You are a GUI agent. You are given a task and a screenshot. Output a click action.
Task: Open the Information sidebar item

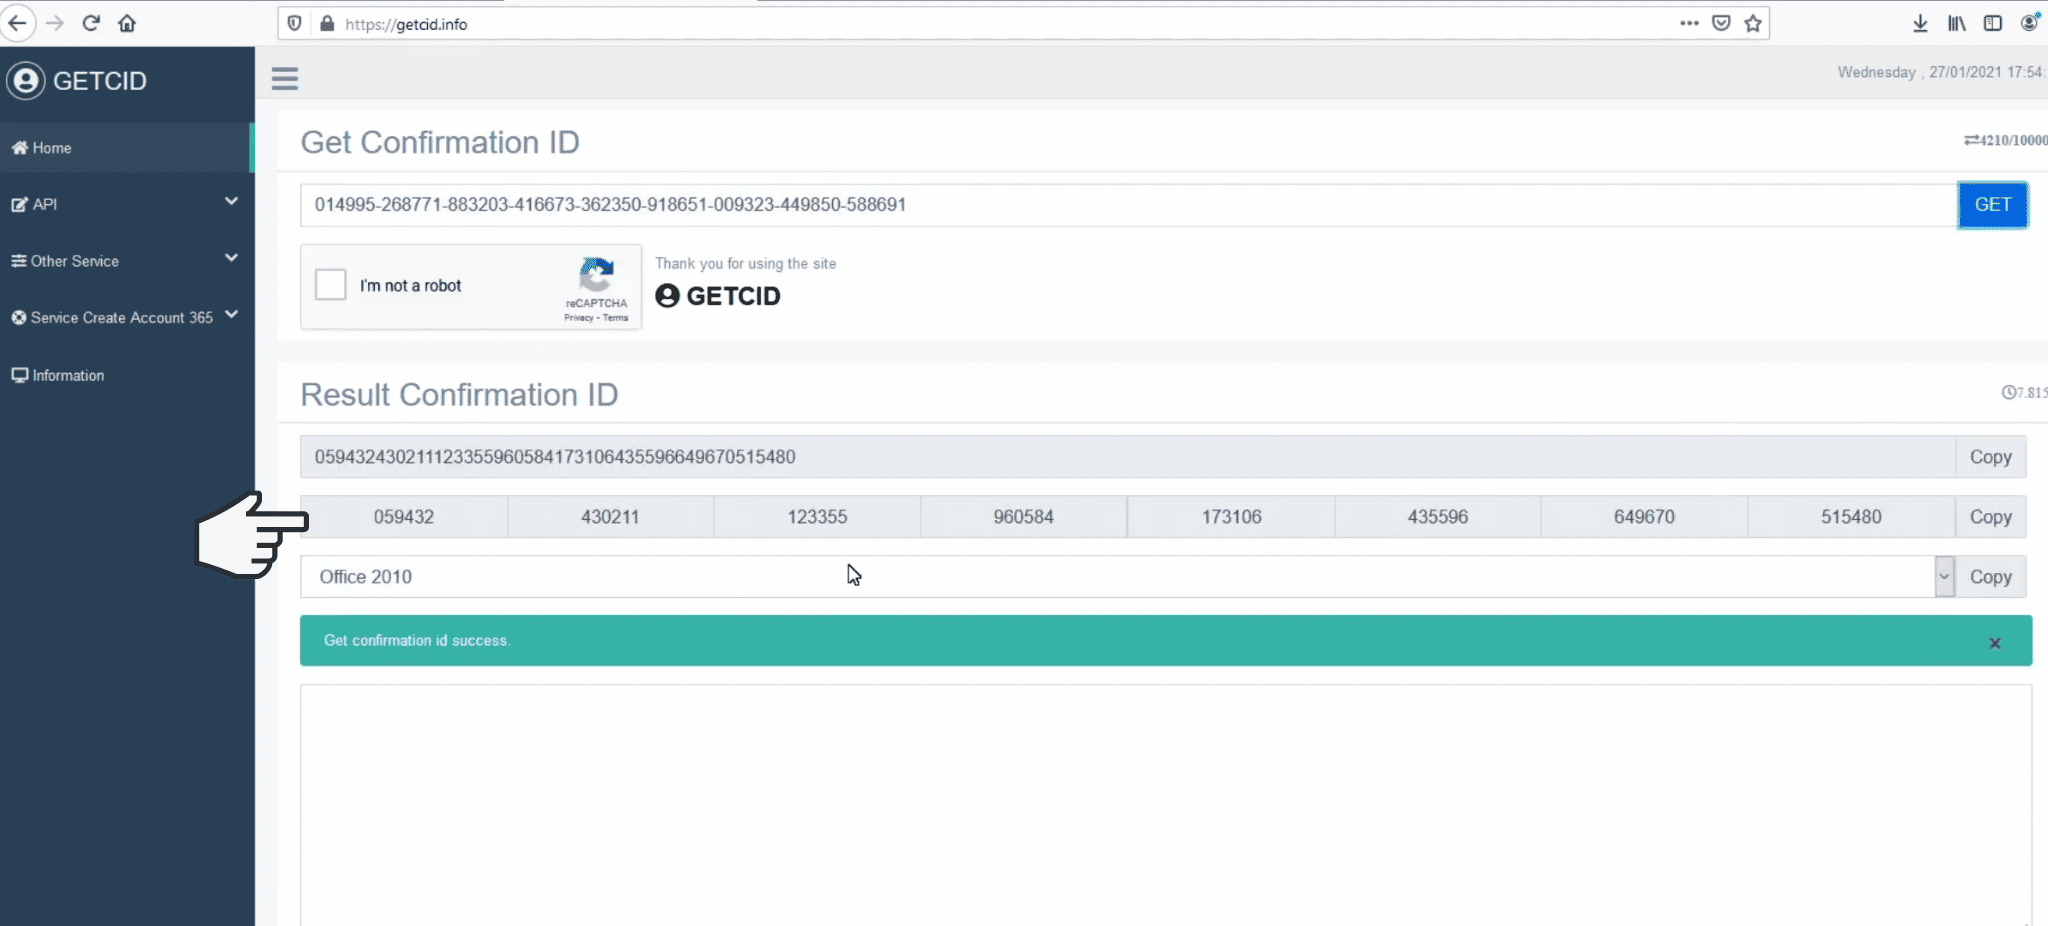(68, 376)
